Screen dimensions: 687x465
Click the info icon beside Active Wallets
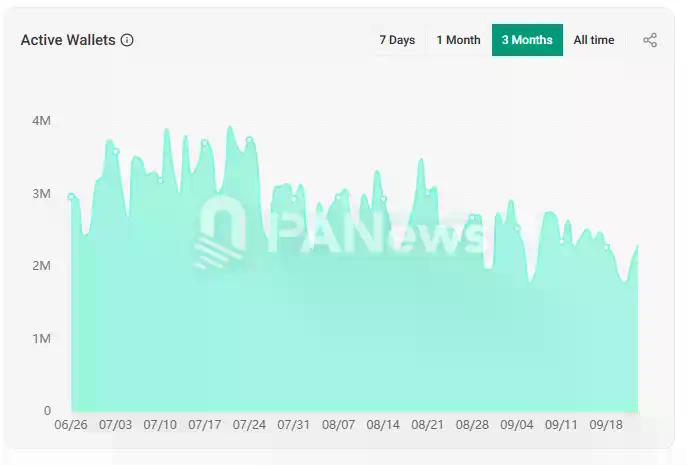tap(127, 40)
